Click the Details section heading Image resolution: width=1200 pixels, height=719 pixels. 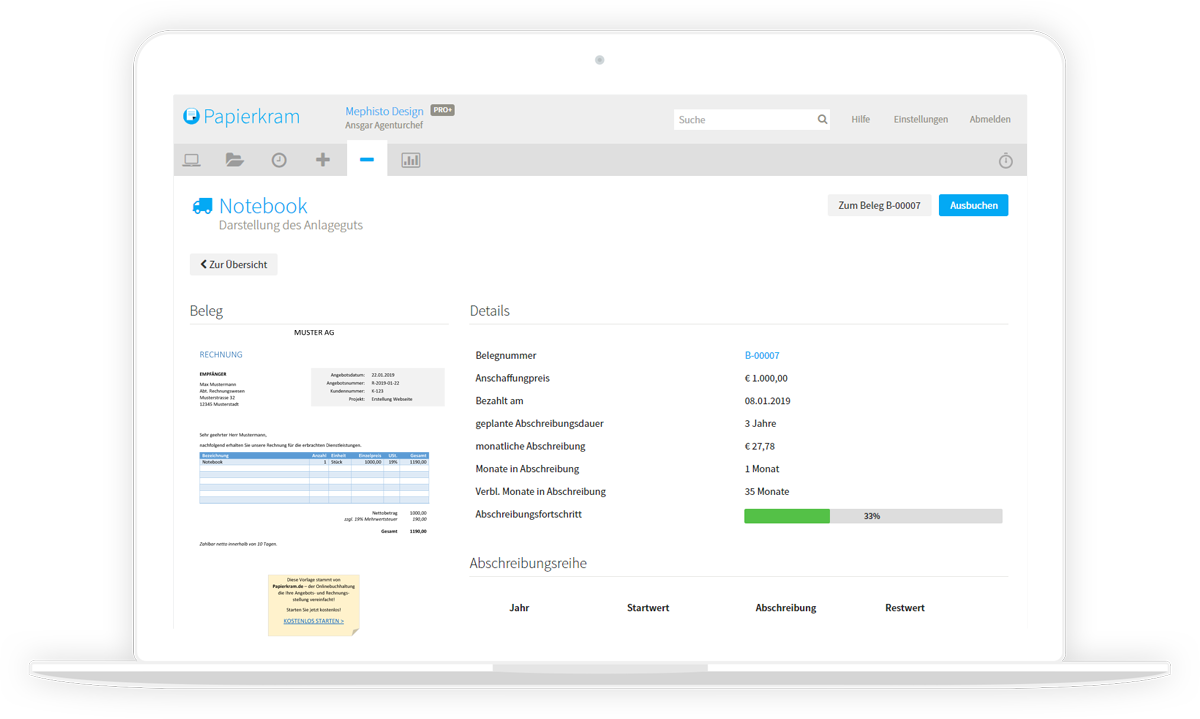(x=490, y=311)
